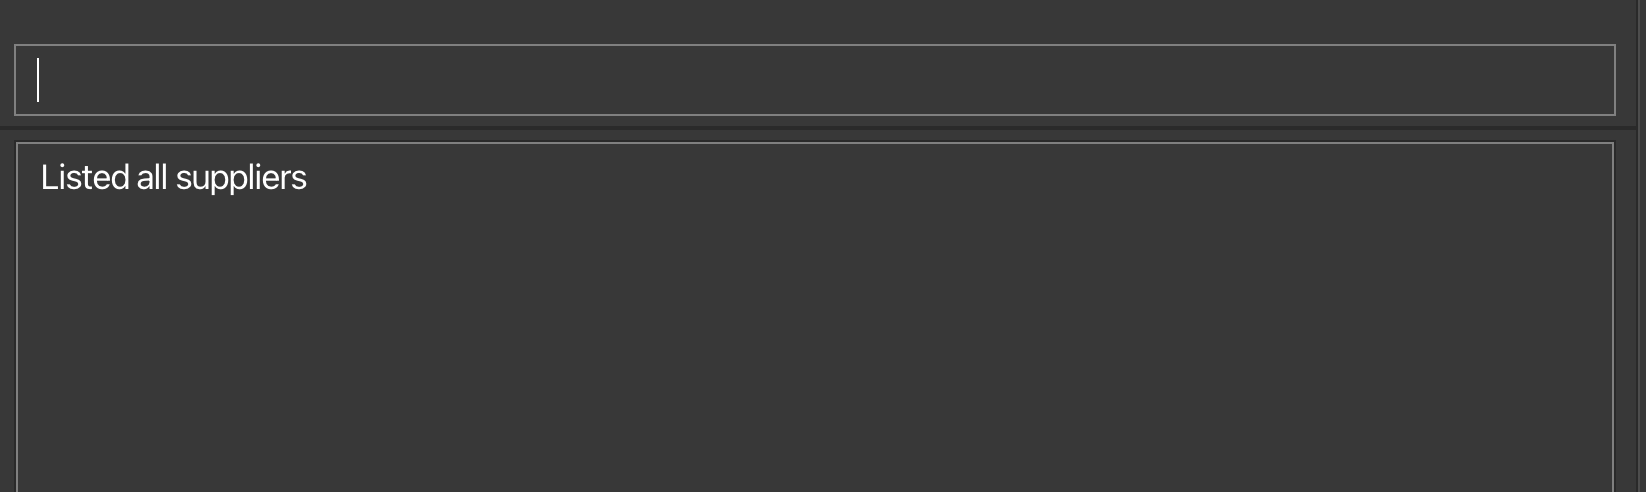Place the caret at the blinking text cursor
1646x492 pixels.
click(38, 80)
